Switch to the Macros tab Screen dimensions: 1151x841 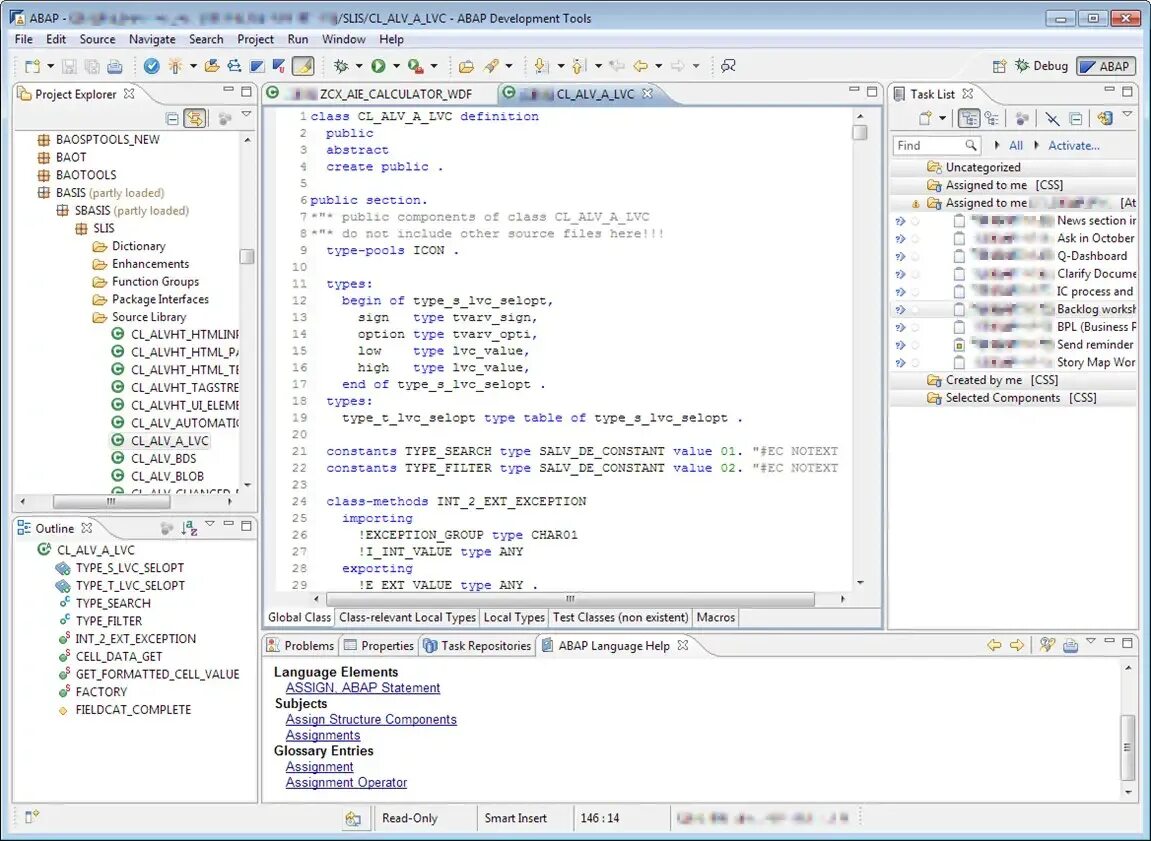point(716,618)
